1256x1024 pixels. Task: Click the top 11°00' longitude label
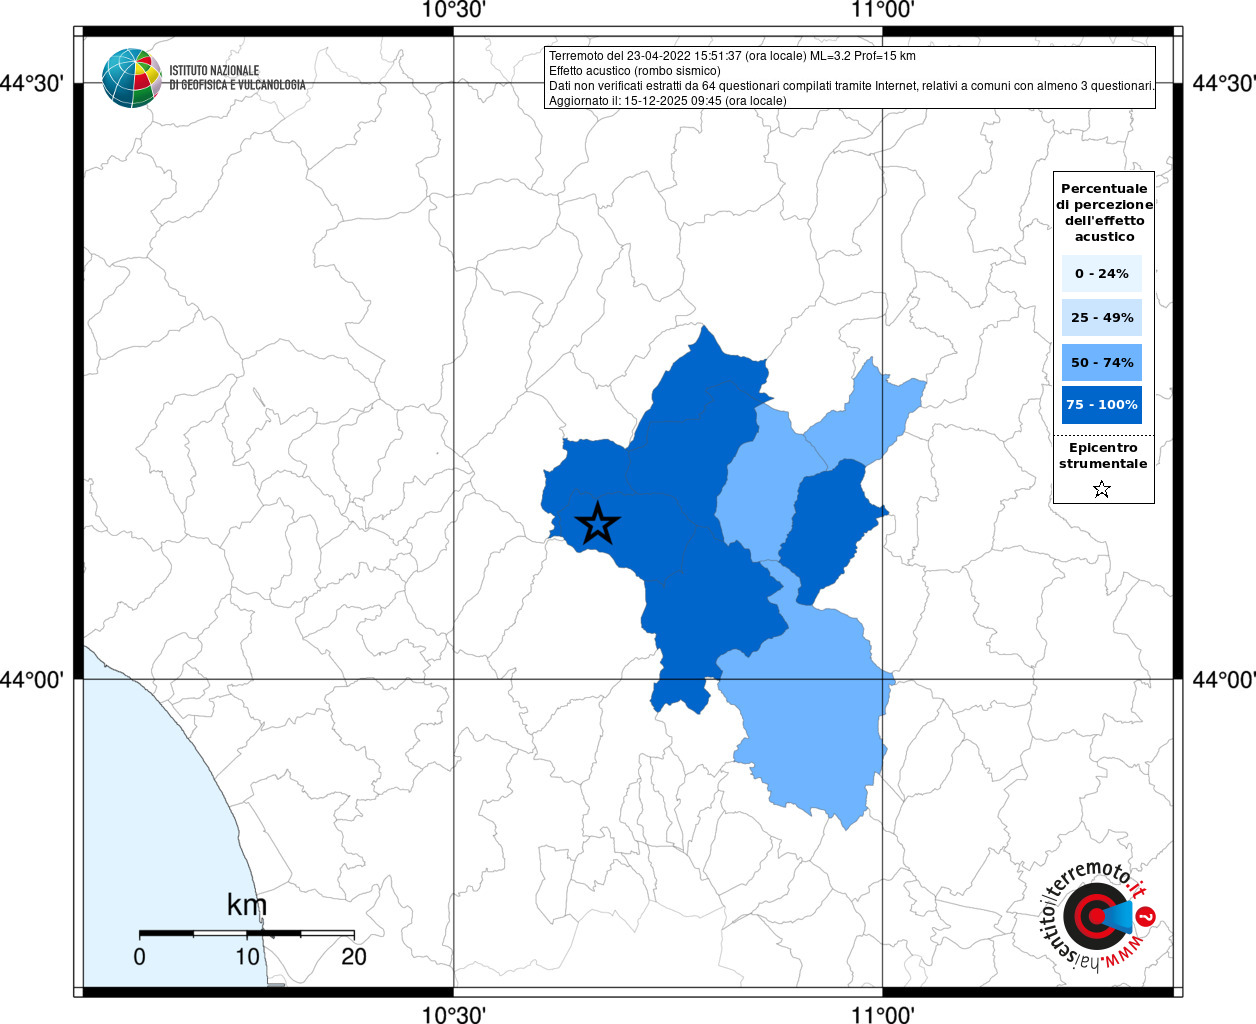tap(882, 10)
